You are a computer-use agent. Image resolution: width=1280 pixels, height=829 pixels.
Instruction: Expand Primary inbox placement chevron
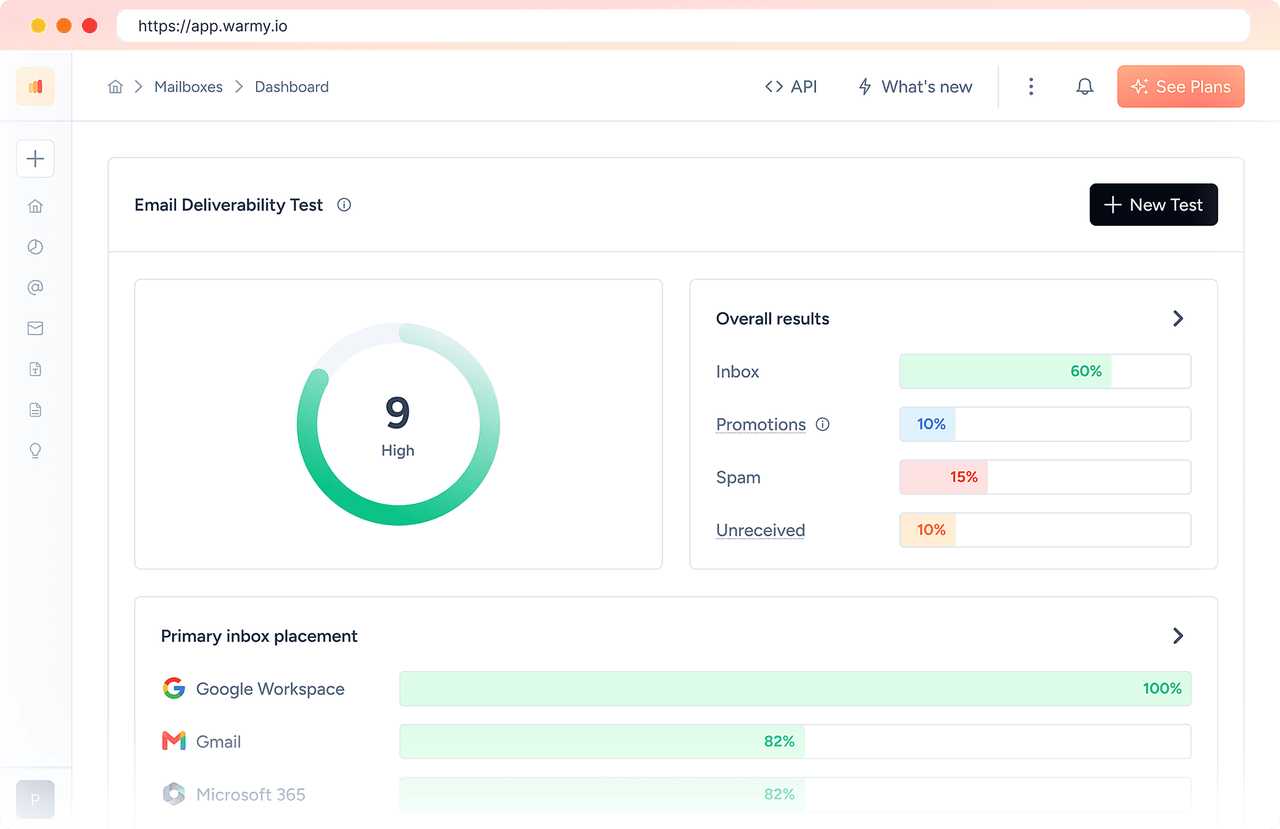point(1178,636)
